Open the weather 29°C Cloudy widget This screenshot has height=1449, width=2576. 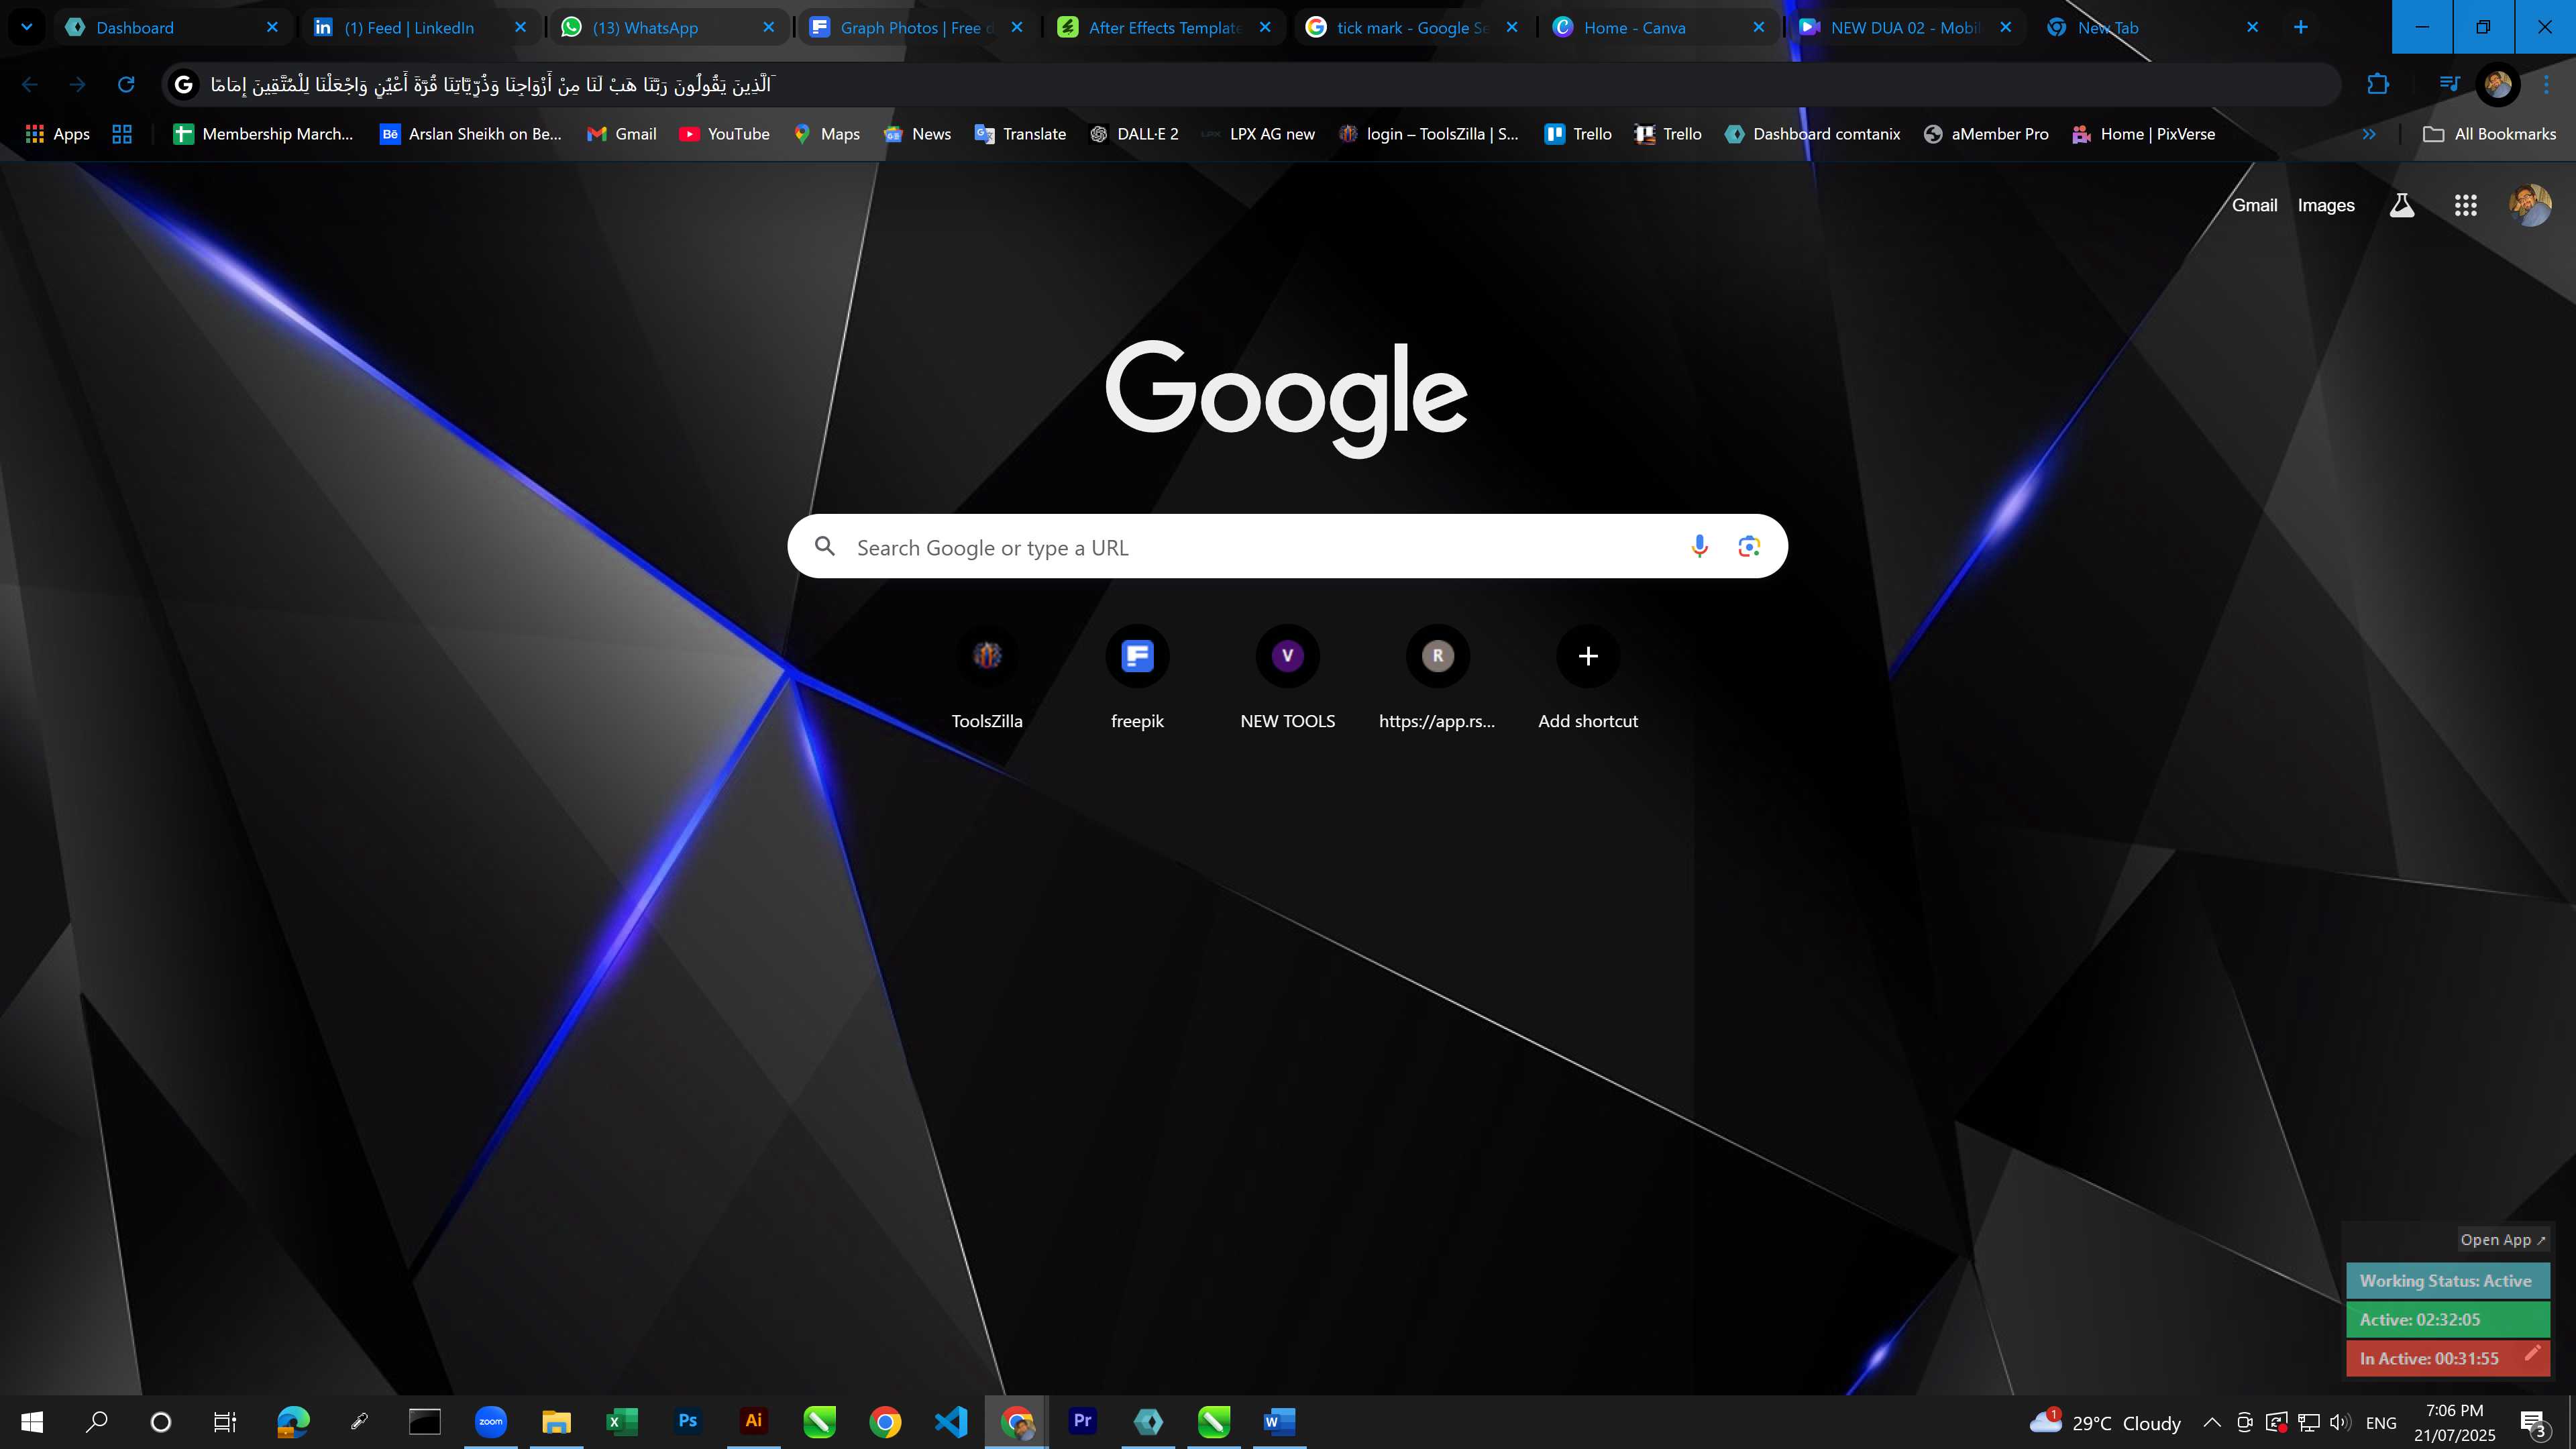(x=2105, y=1422)
